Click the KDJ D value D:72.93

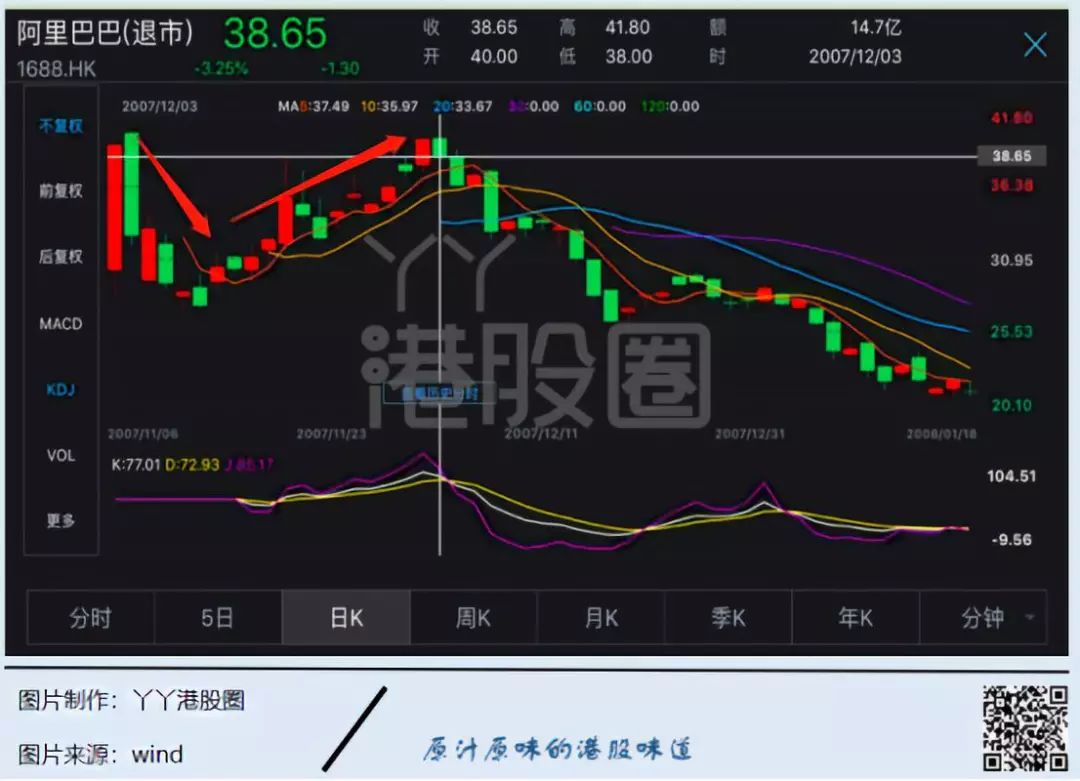[x=192, y=465]
